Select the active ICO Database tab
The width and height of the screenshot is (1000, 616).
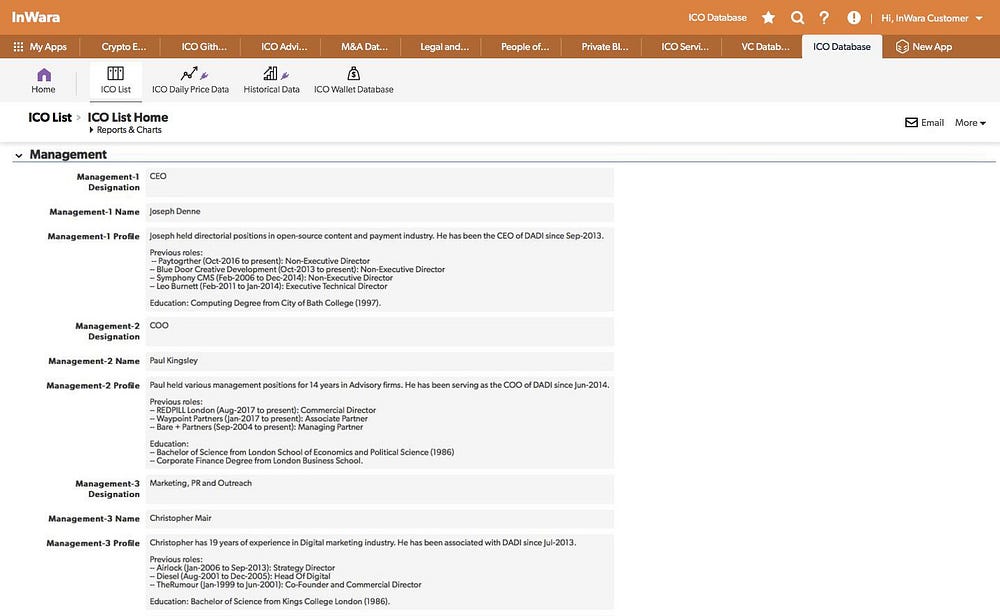[x=842, y=47]
